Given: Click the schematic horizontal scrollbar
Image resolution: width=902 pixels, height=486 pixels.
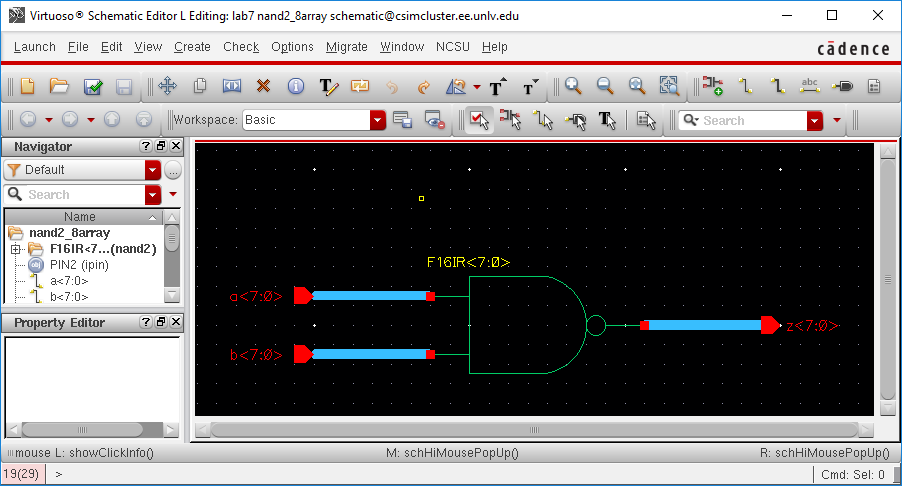Looking at the screenshot, I should coord(534,430).
